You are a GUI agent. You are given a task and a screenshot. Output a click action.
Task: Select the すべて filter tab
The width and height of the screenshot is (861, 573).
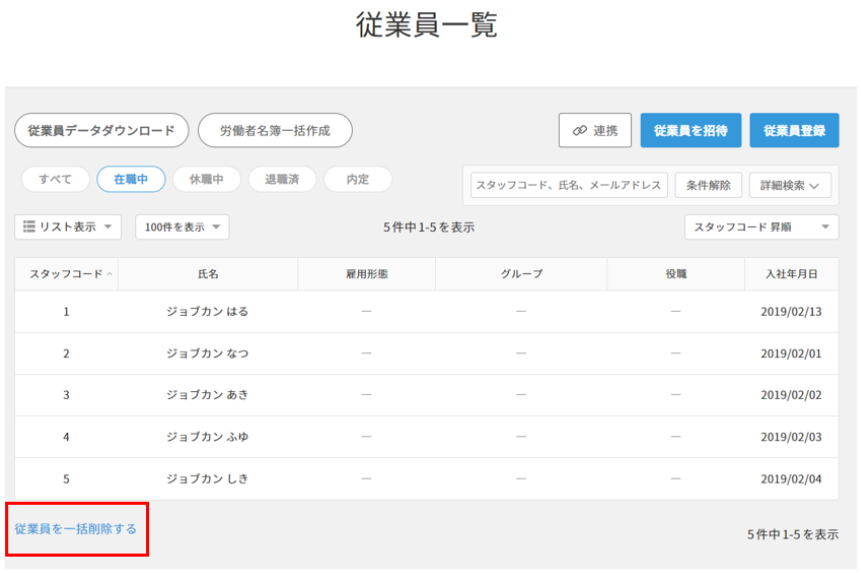tap(55, 179)
